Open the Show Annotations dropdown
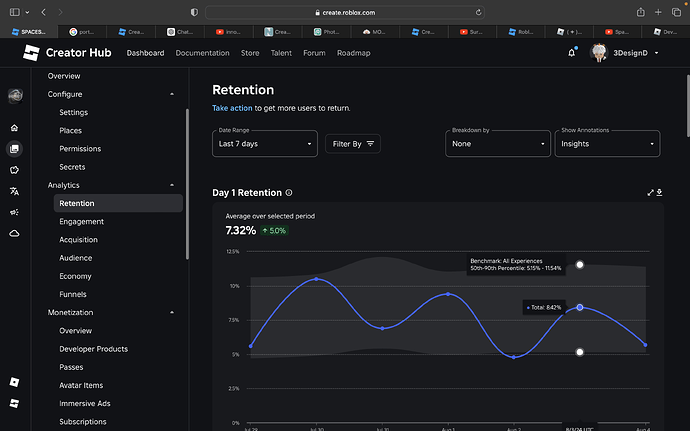The image size is (690, 431). [x=607, y=144]
